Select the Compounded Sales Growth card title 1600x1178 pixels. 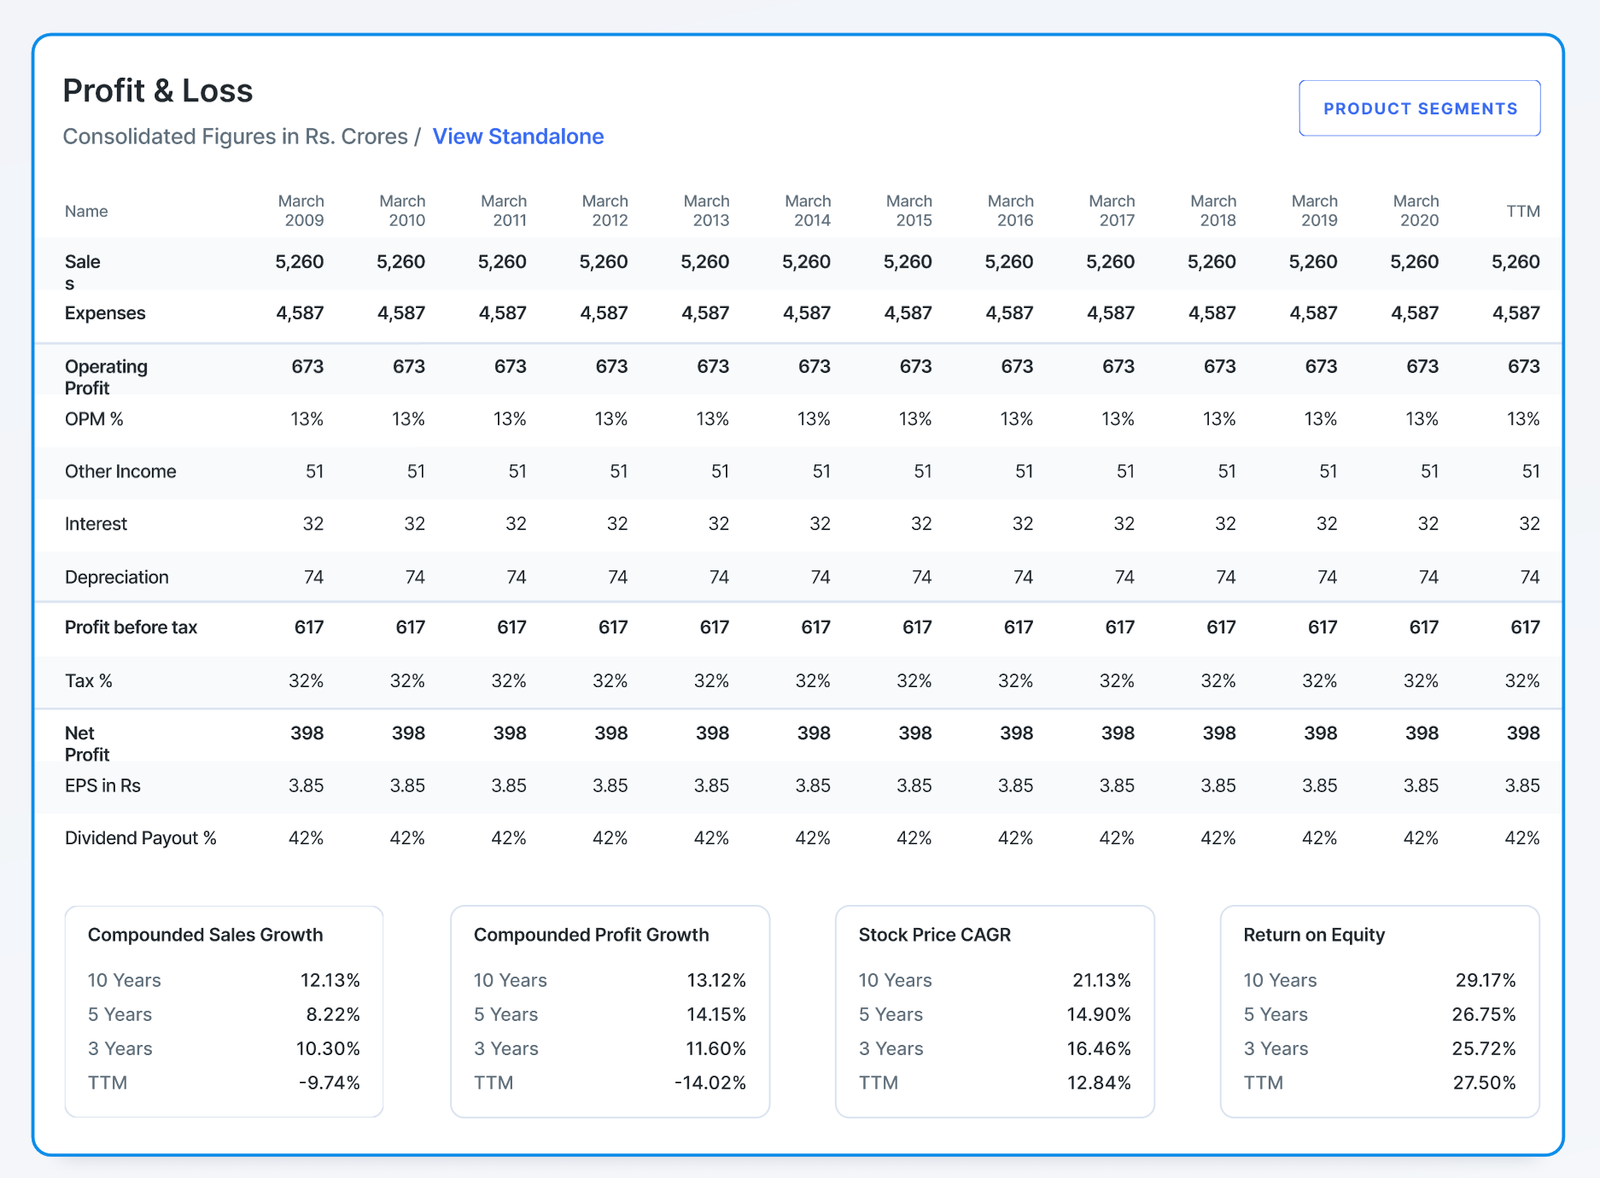205,935
